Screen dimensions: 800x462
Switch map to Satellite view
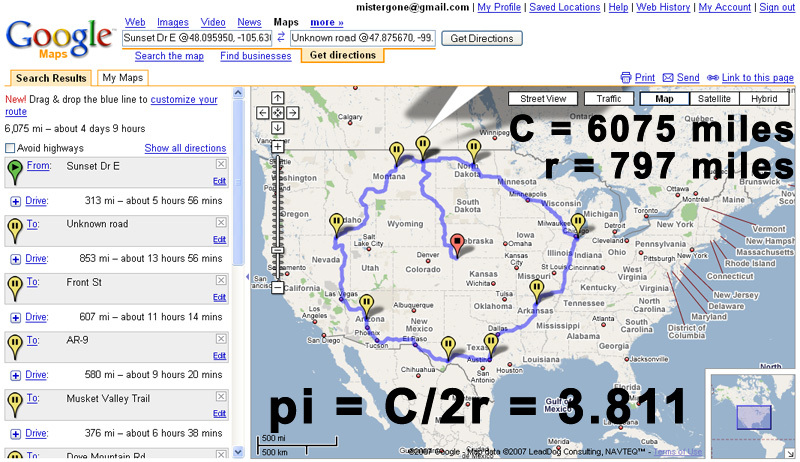pos(713,99)
